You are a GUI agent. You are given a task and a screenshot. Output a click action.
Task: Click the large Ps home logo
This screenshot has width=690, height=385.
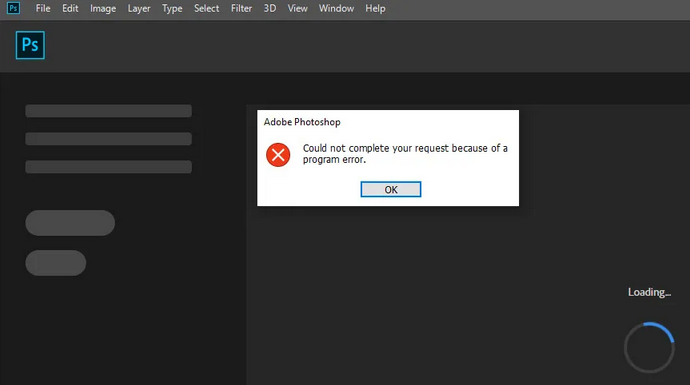(30, 45)
